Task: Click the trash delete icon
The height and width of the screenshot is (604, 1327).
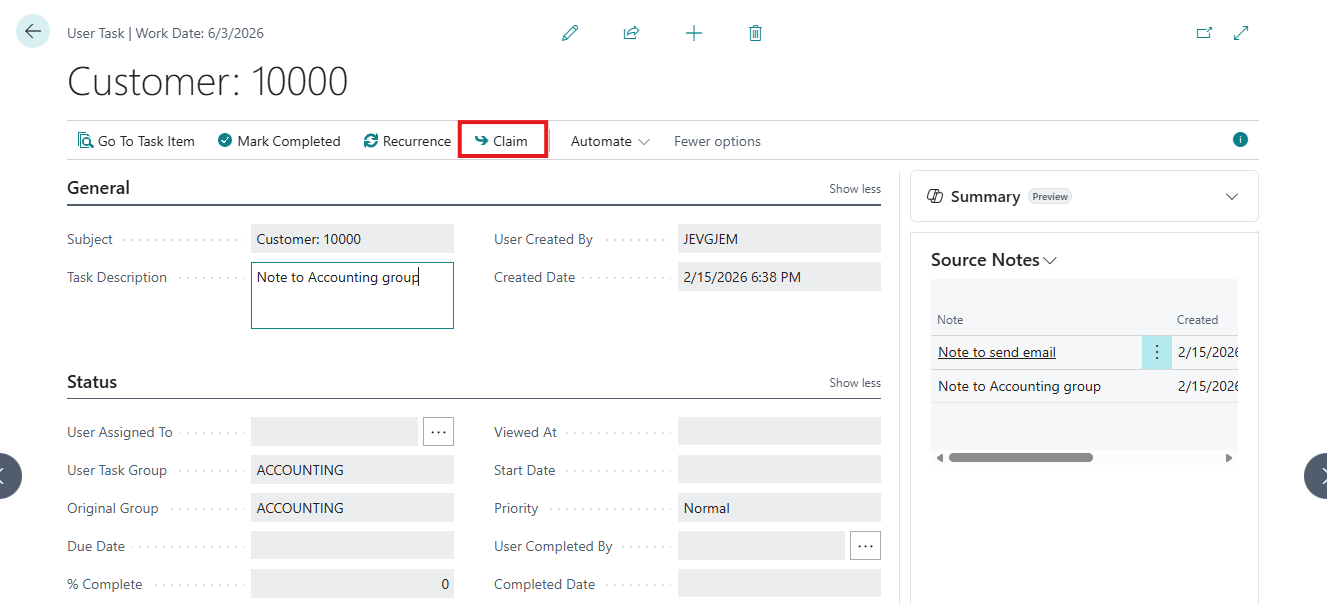Action: [x=755, y=33]
